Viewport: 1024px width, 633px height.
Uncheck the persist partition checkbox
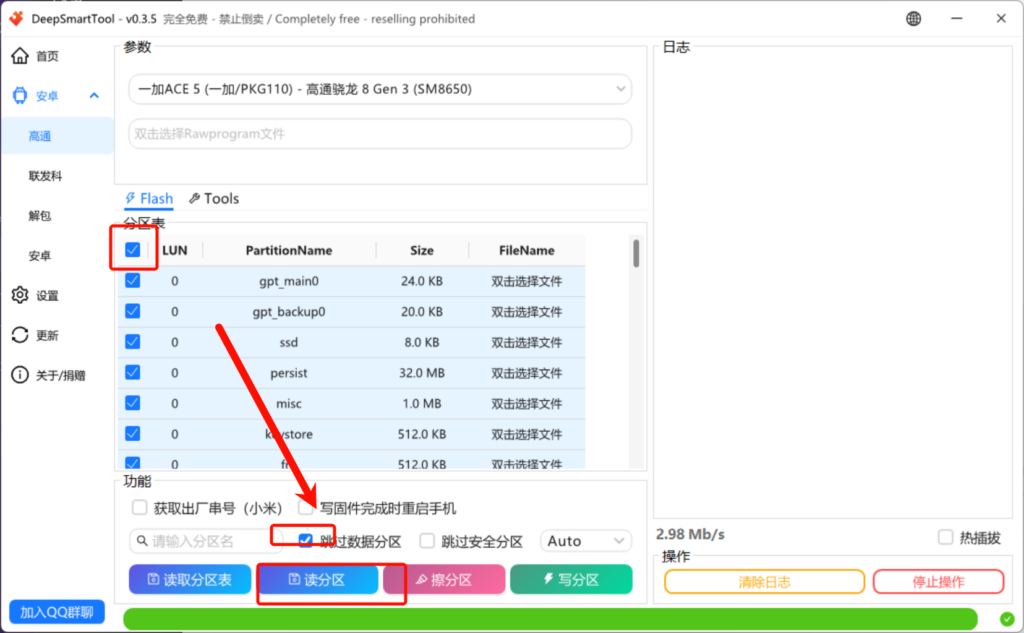(x=133, y=372)
